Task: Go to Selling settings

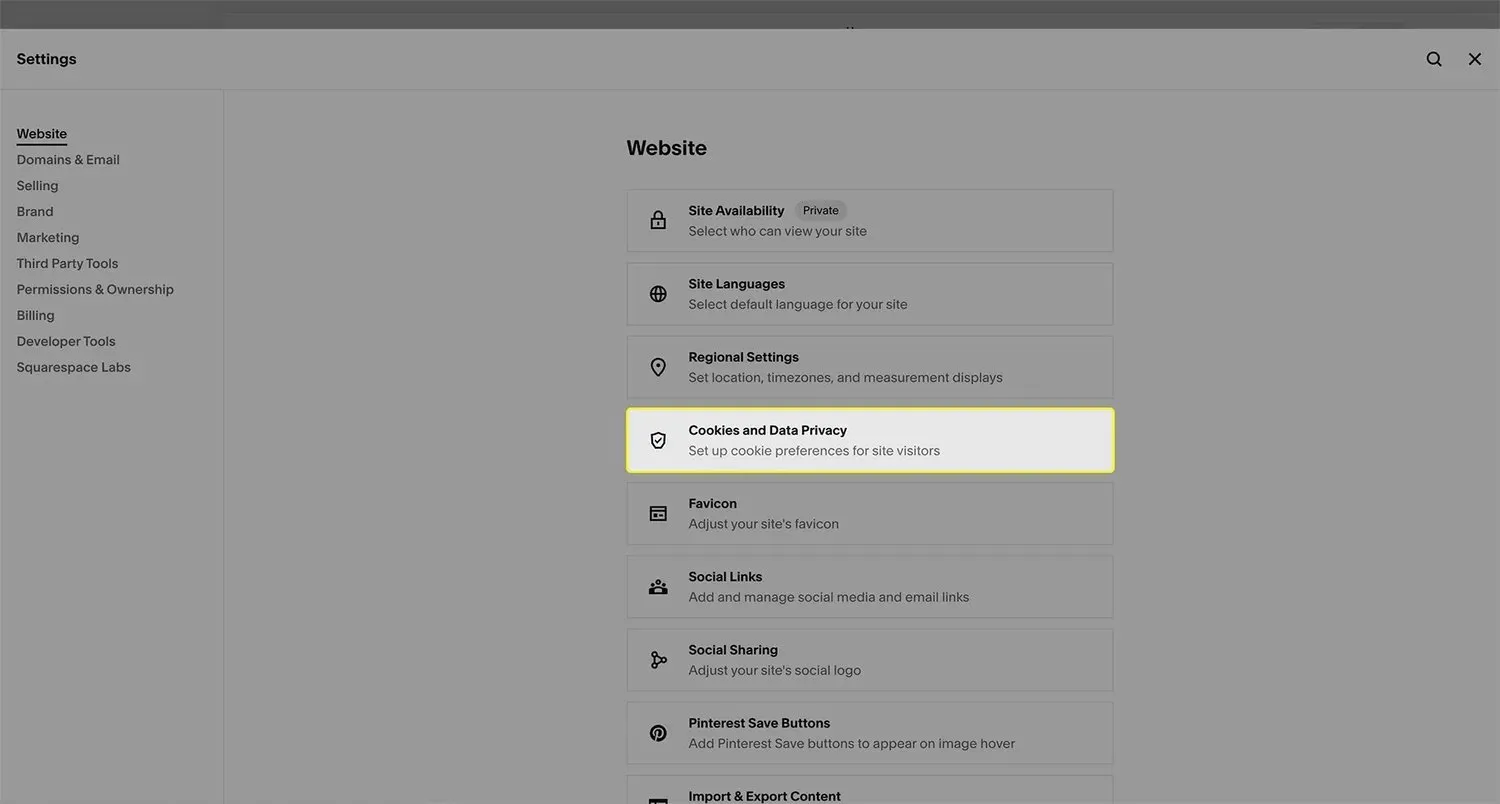Action: 37,186
